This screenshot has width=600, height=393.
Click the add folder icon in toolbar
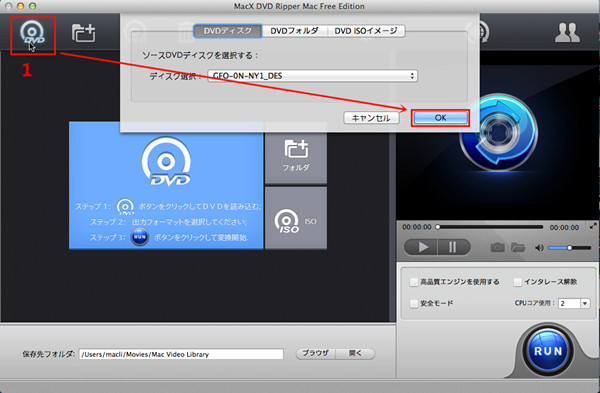pos(83,33)
